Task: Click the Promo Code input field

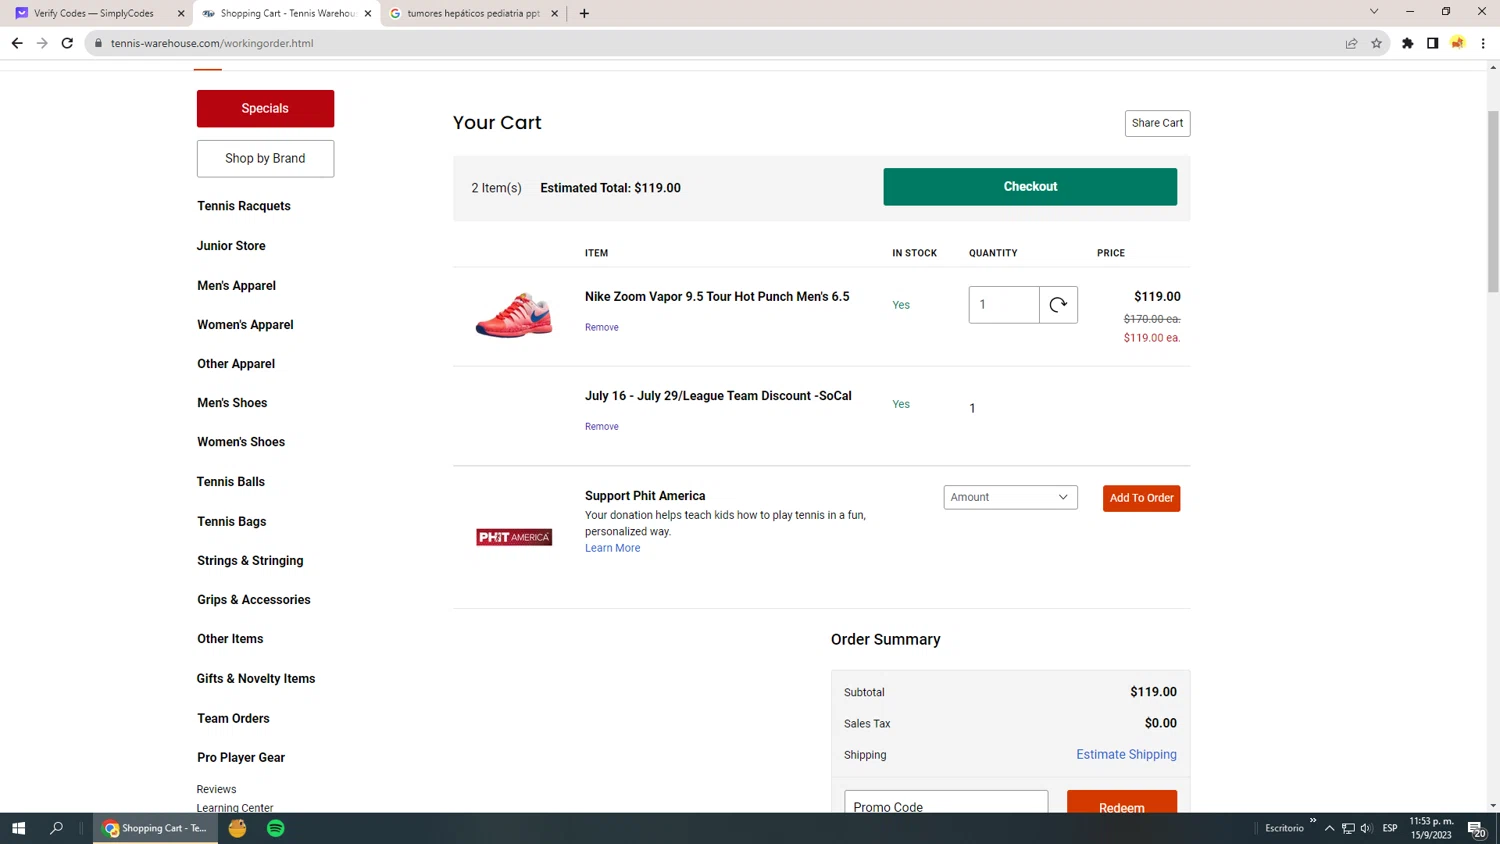Action: [x=946, y=803]
